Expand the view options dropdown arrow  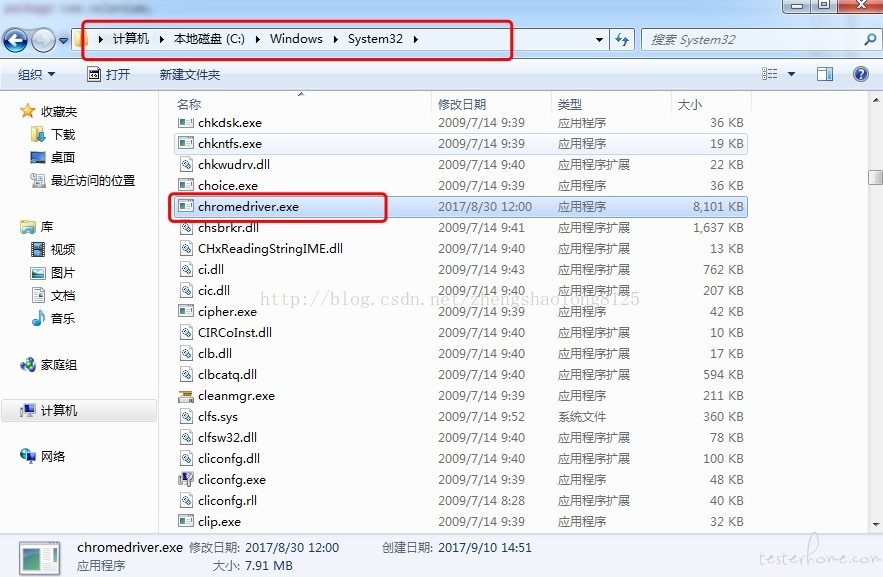click(x=791, y=74)
